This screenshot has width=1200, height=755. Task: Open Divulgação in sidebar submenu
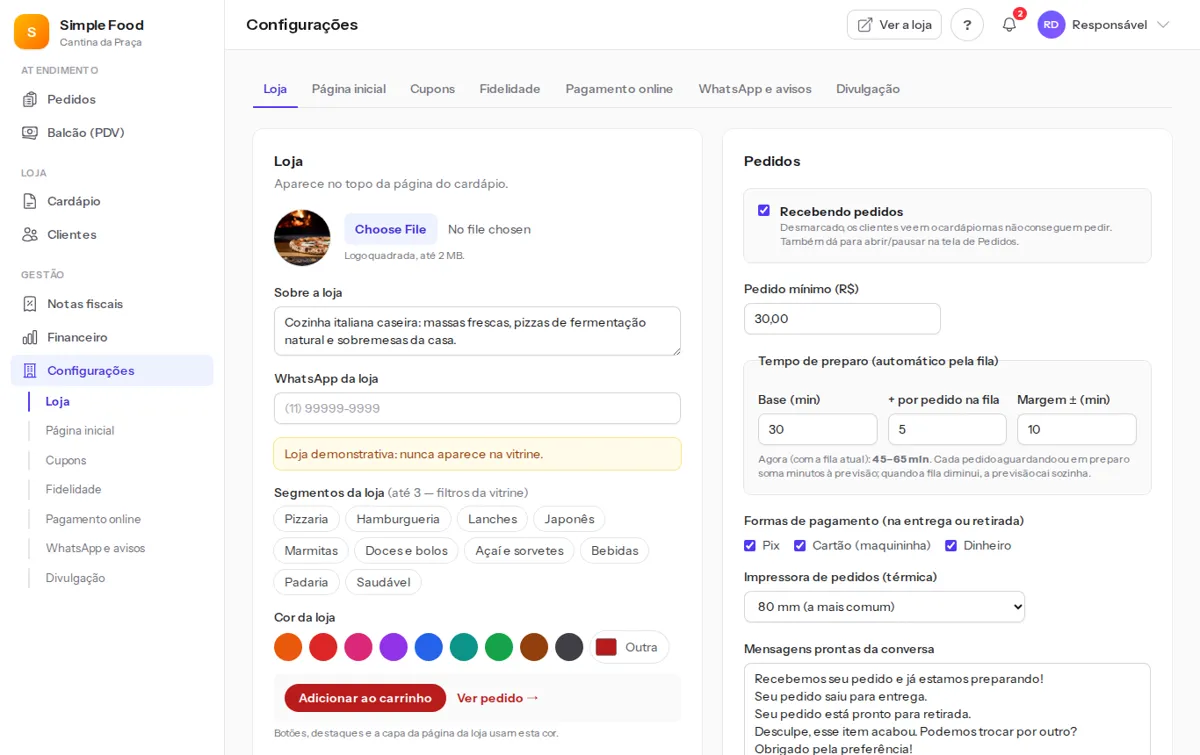tap(75, 578)
